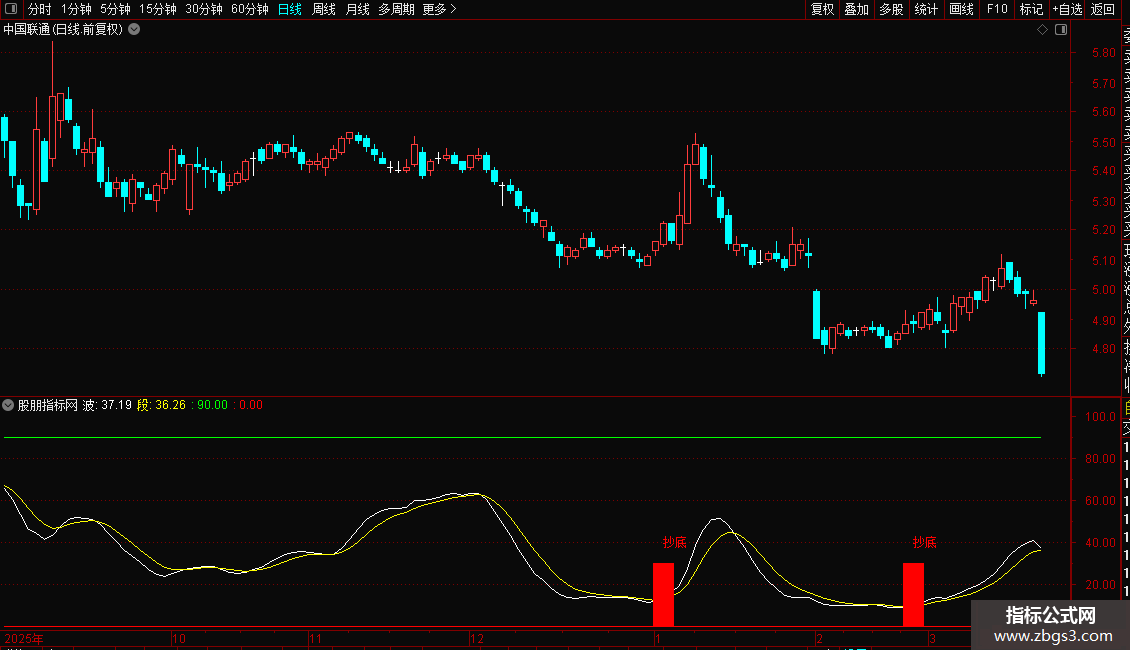This screenshot has height=650, width=1130.
Task: Click the green 90 horizontal reference line
Action: click(522, 437)
